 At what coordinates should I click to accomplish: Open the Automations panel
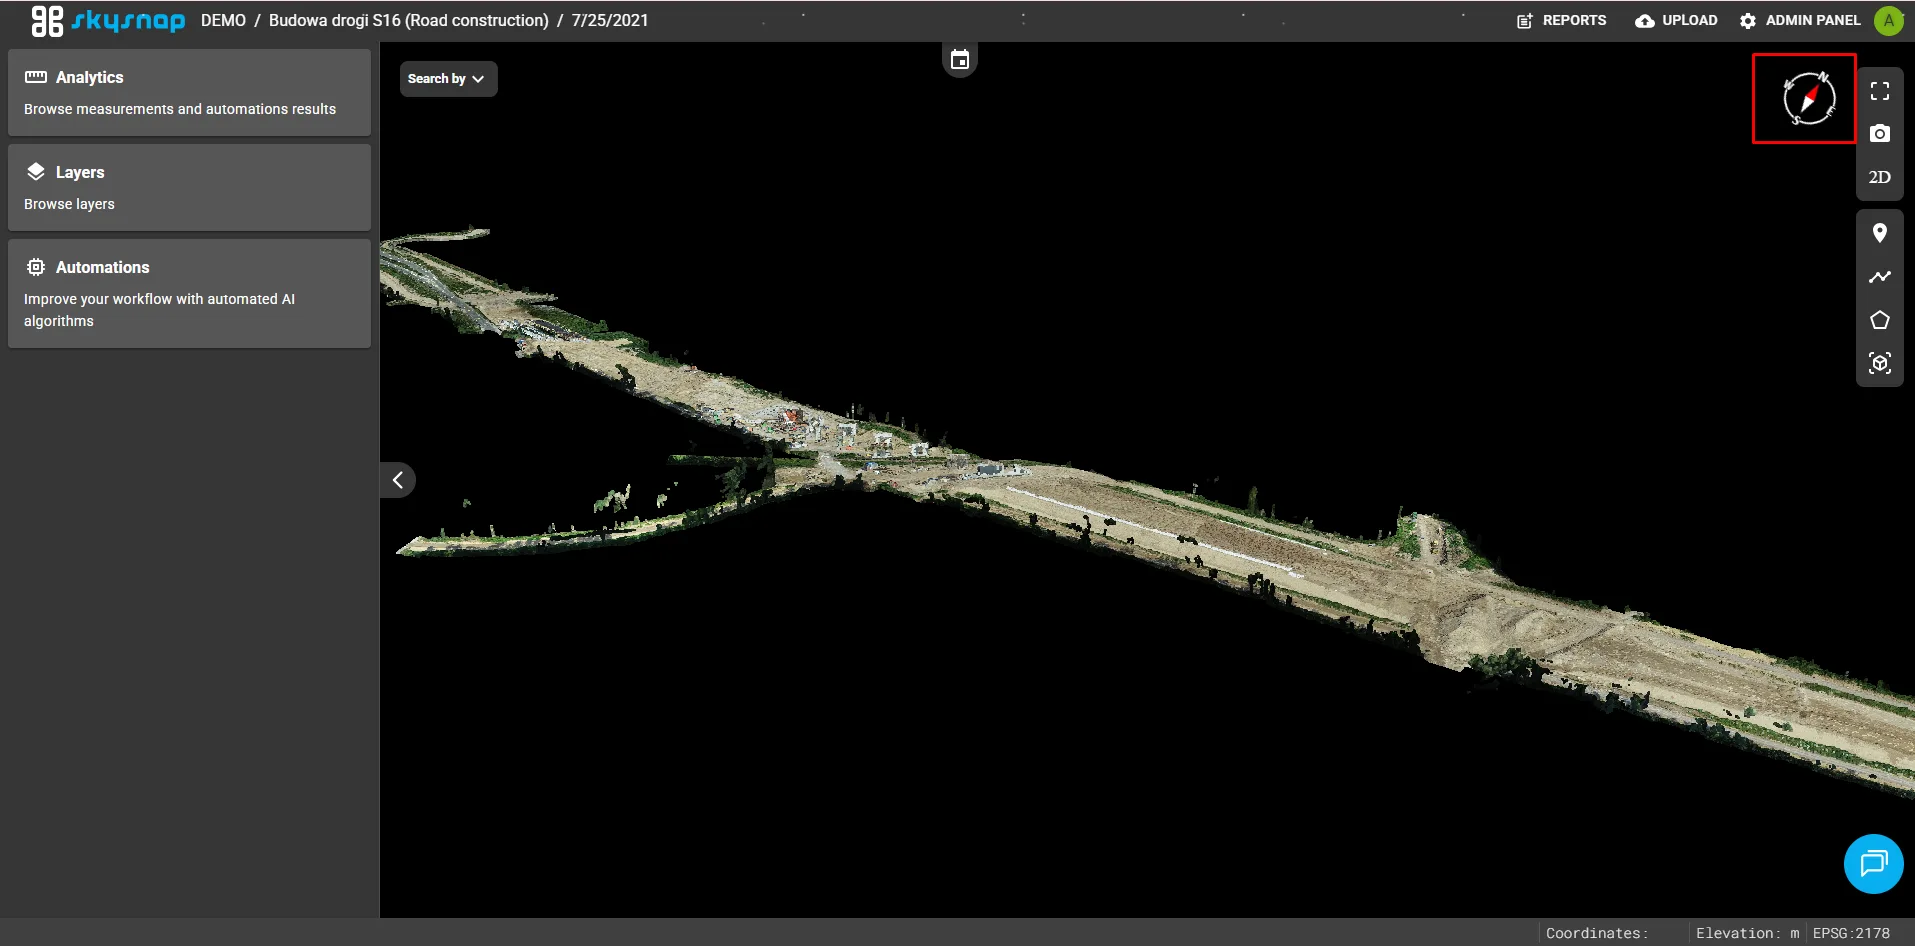(189, 293)
